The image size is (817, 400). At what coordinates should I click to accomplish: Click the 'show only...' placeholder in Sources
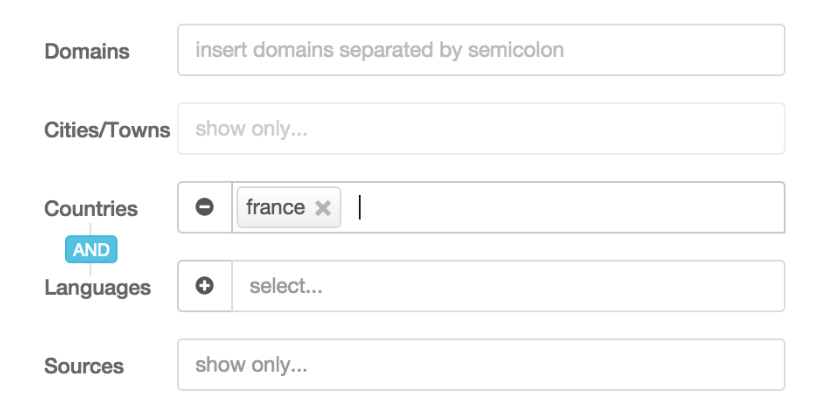point(251,365)
